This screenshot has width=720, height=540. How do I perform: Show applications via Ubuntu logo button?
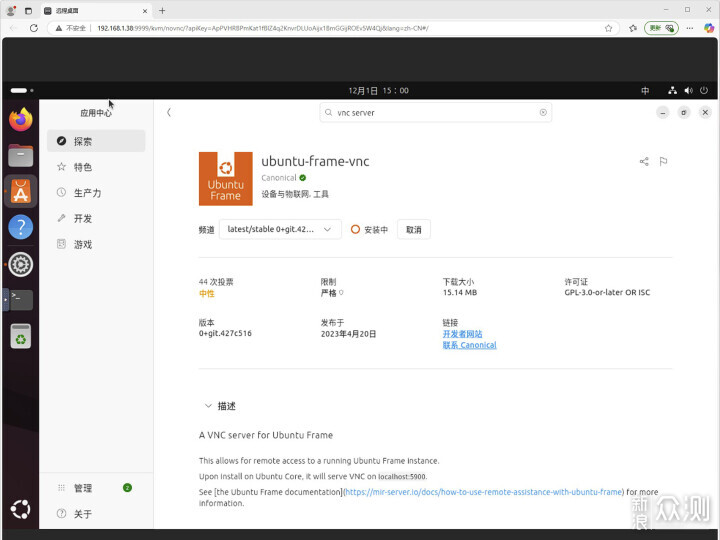pyautogui.click(x=21, y=509)
